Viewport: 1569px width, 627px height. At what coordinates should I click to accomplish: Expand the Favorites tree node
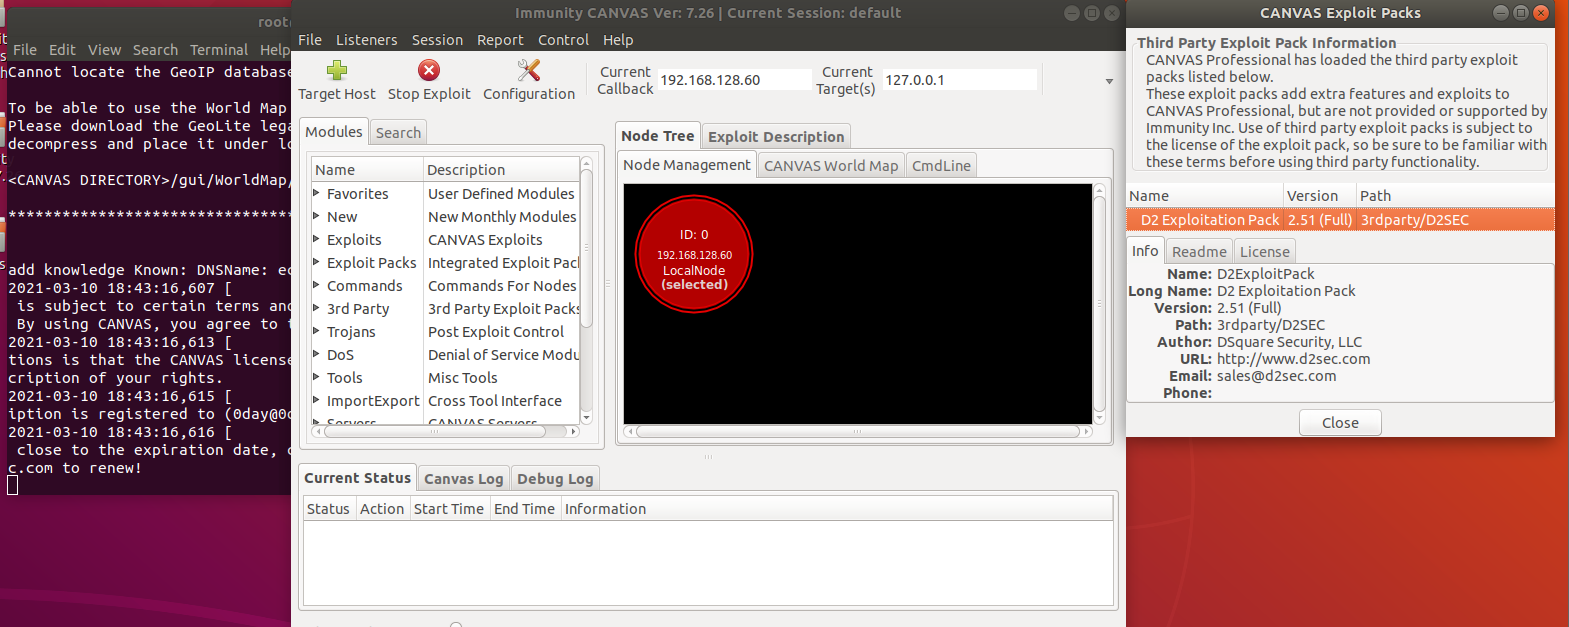pyautogui.click(x=317, y=193)
